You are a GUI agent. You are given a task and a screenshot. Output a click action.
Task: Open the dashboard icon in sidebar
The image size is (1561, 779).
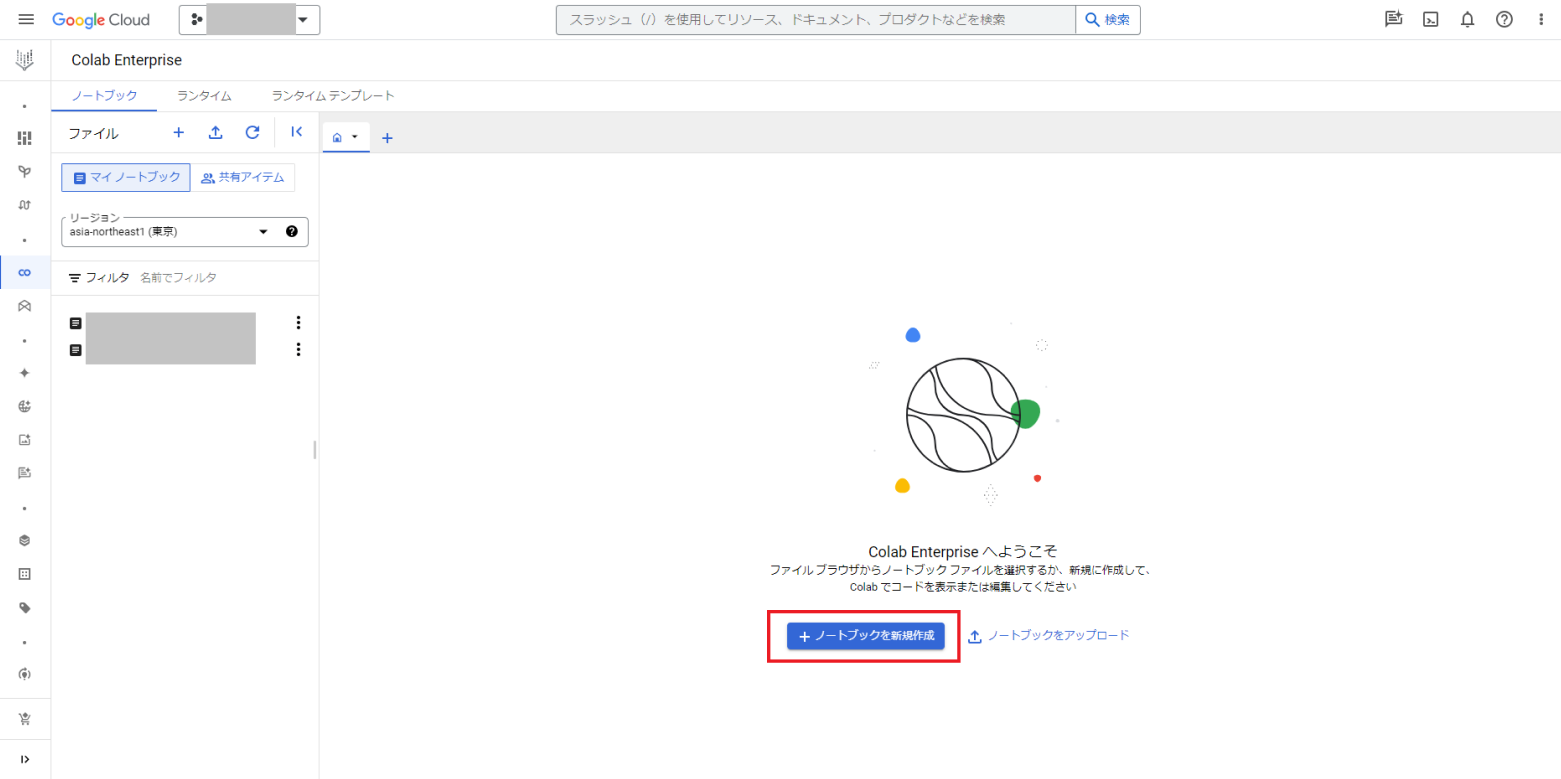pyautogui.click(x=25, y=138)
